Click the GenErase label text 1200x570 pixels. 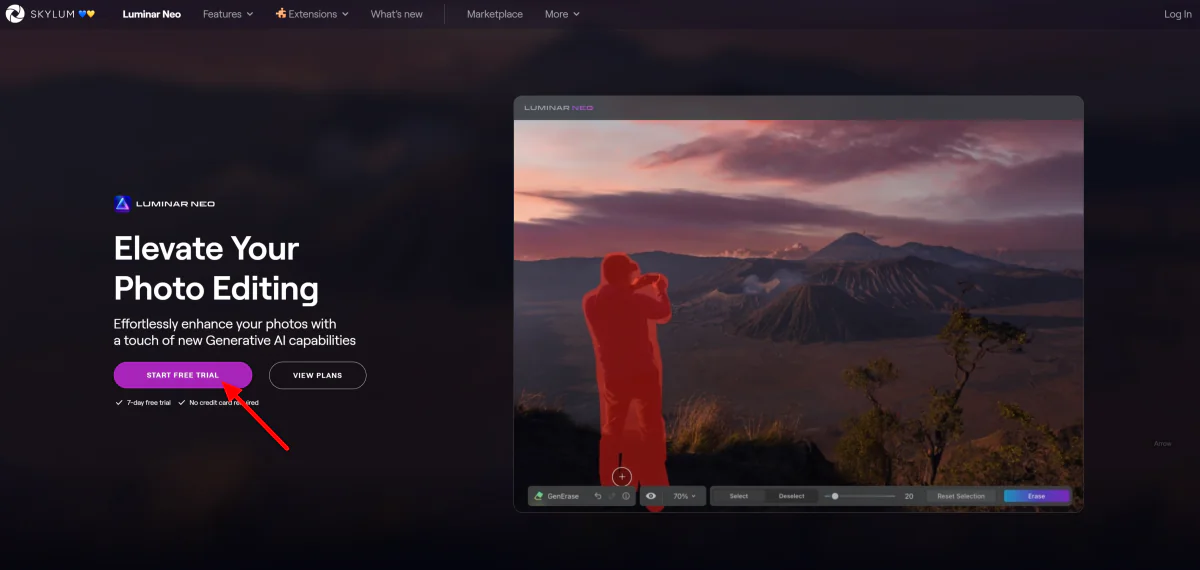(x=563, y=496)
